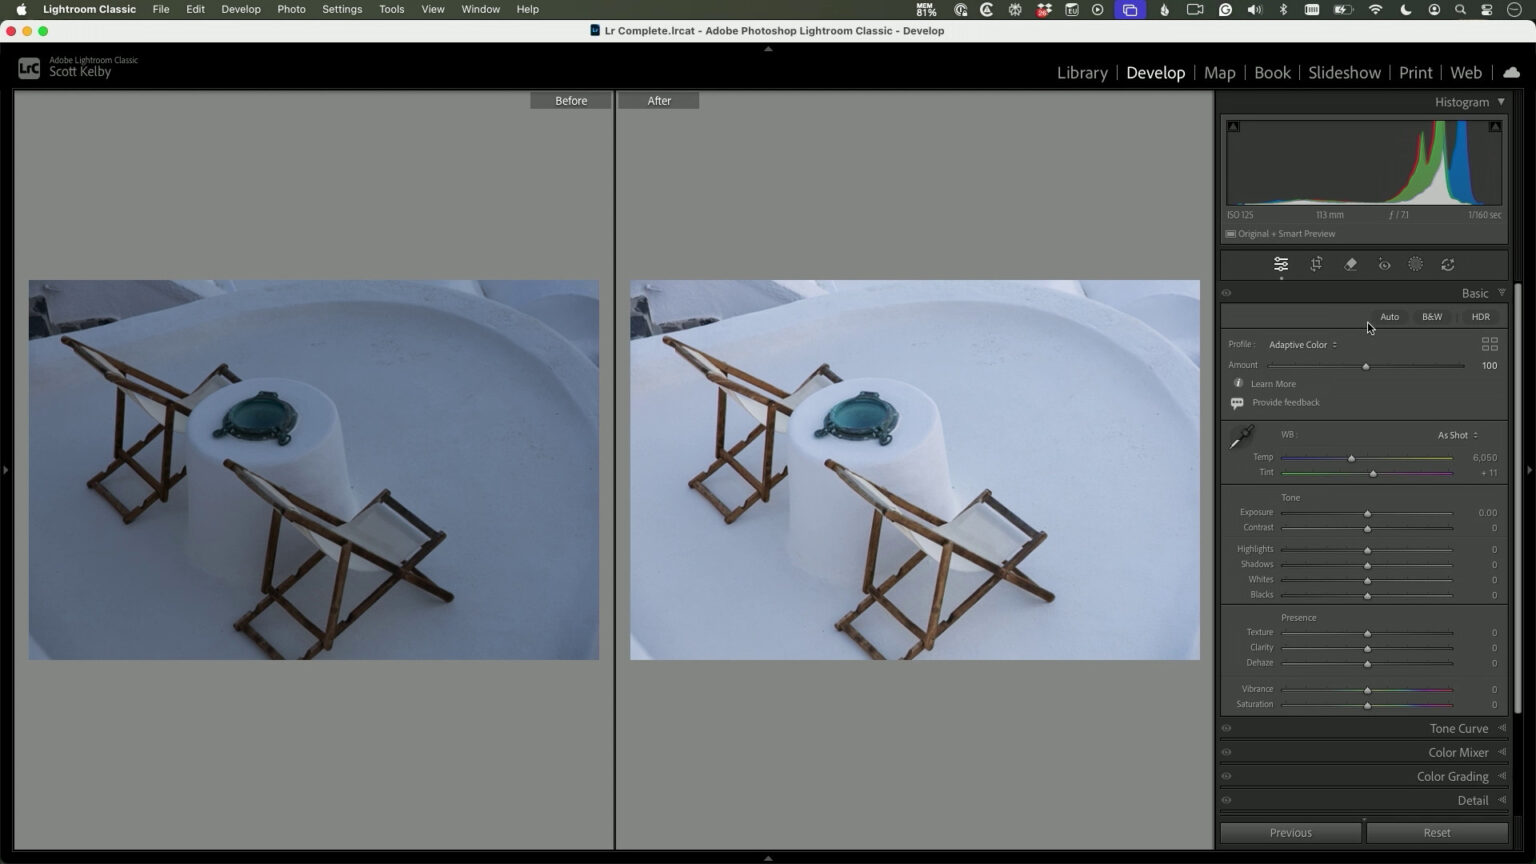Open the Photo menu

291,9
